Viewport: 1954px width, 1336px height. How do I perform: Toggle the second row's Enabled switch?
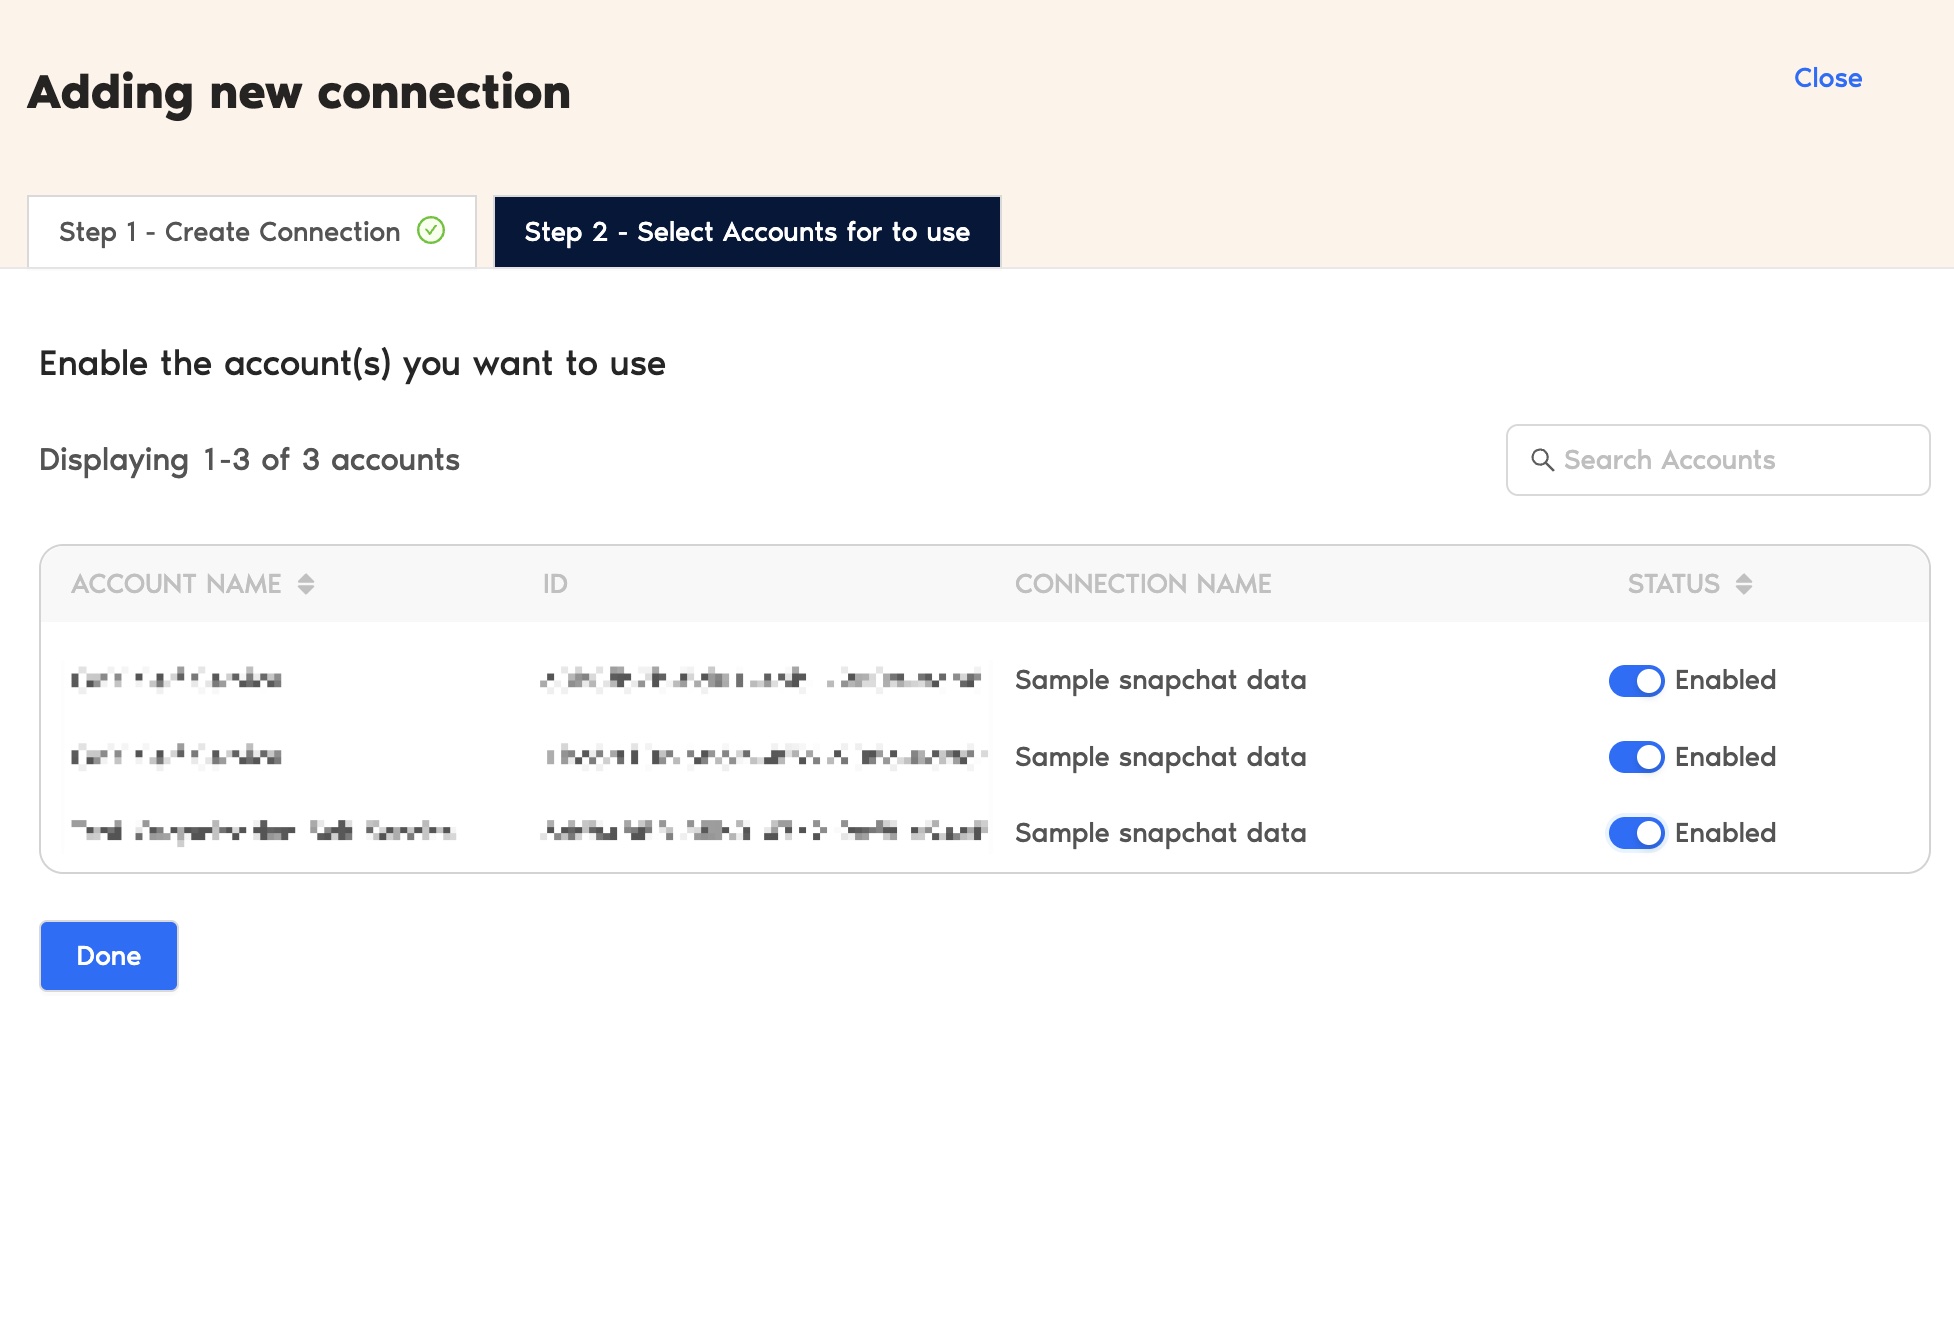point(1637,757)
